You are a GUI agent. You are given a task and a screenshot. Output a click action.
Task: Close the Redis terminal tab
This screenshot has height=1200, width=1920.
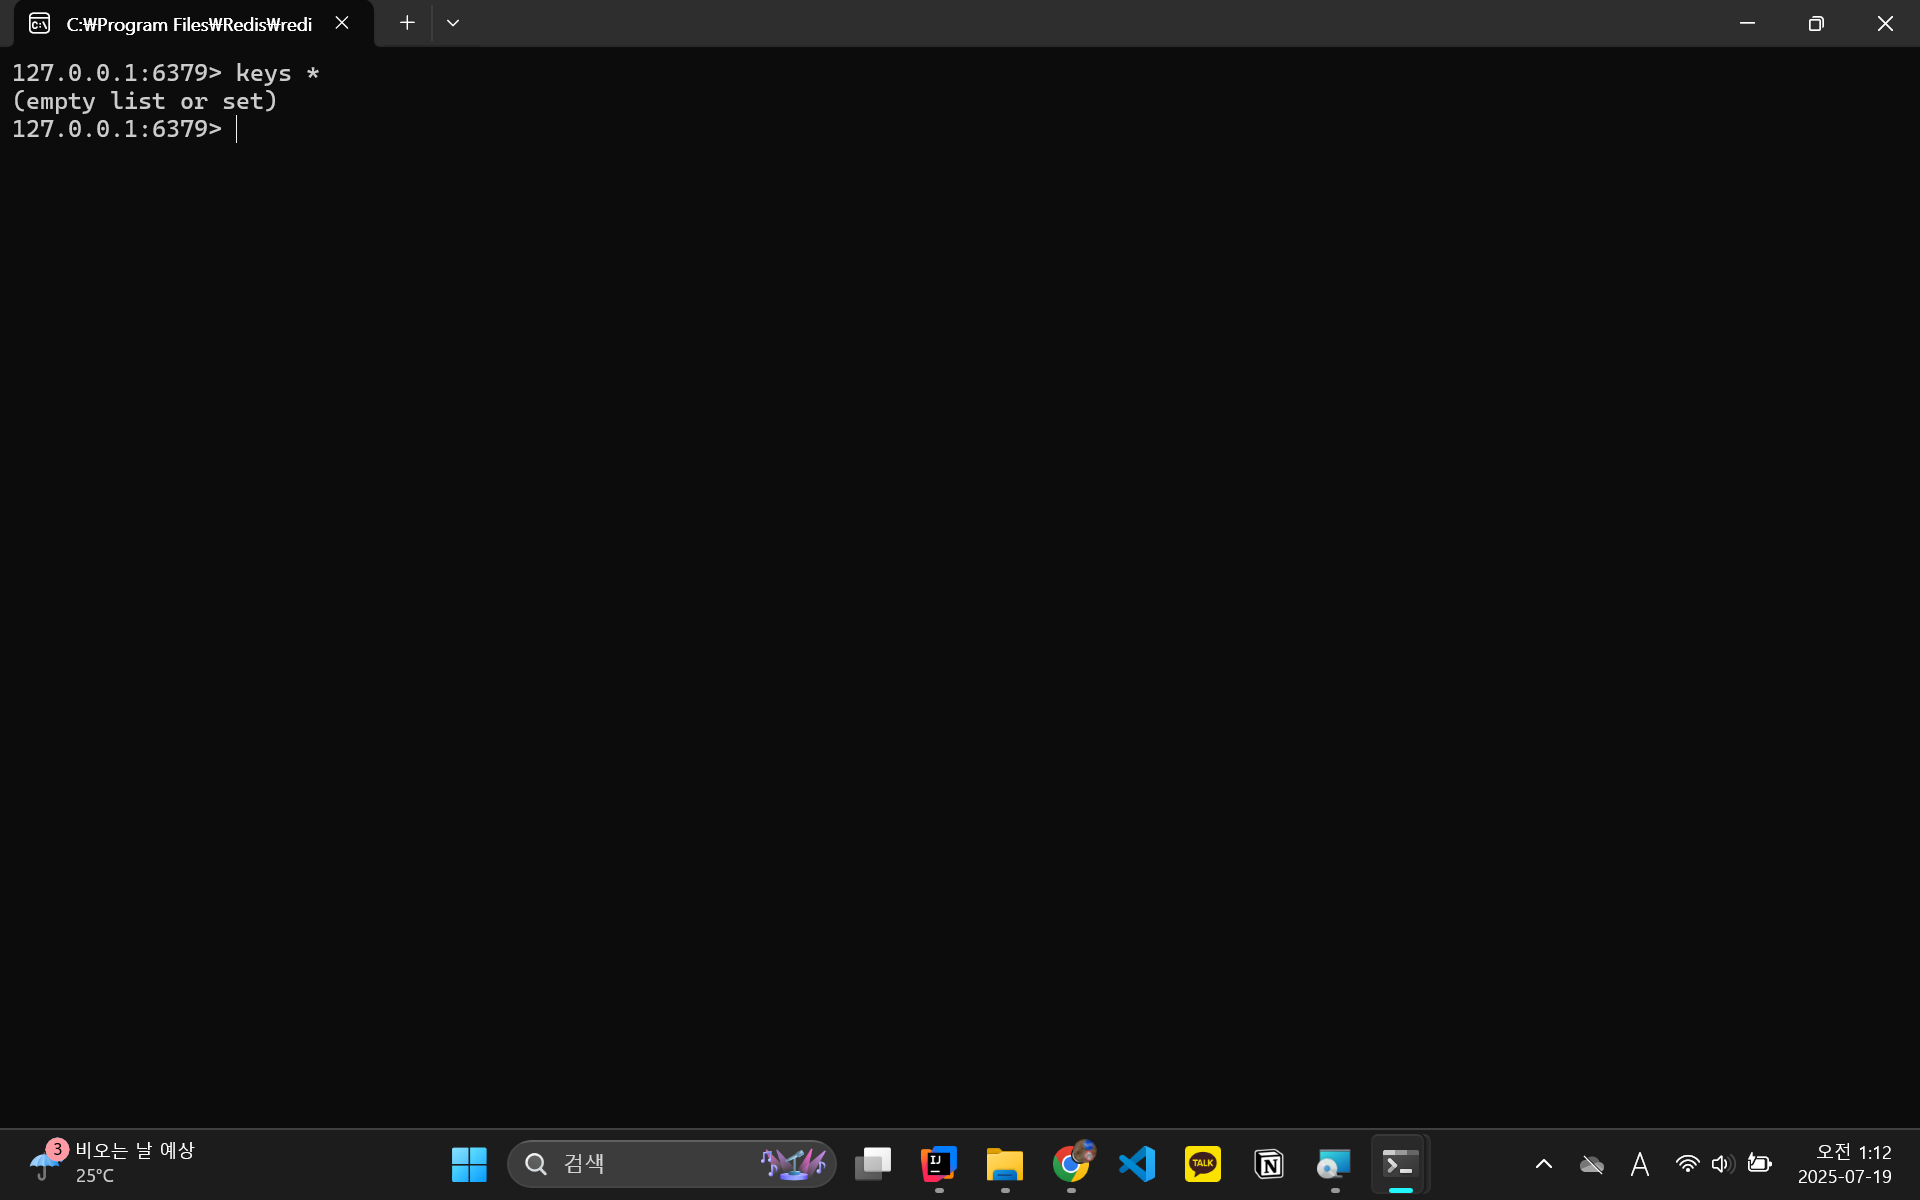pyautogui.click(x=342, y=23)
